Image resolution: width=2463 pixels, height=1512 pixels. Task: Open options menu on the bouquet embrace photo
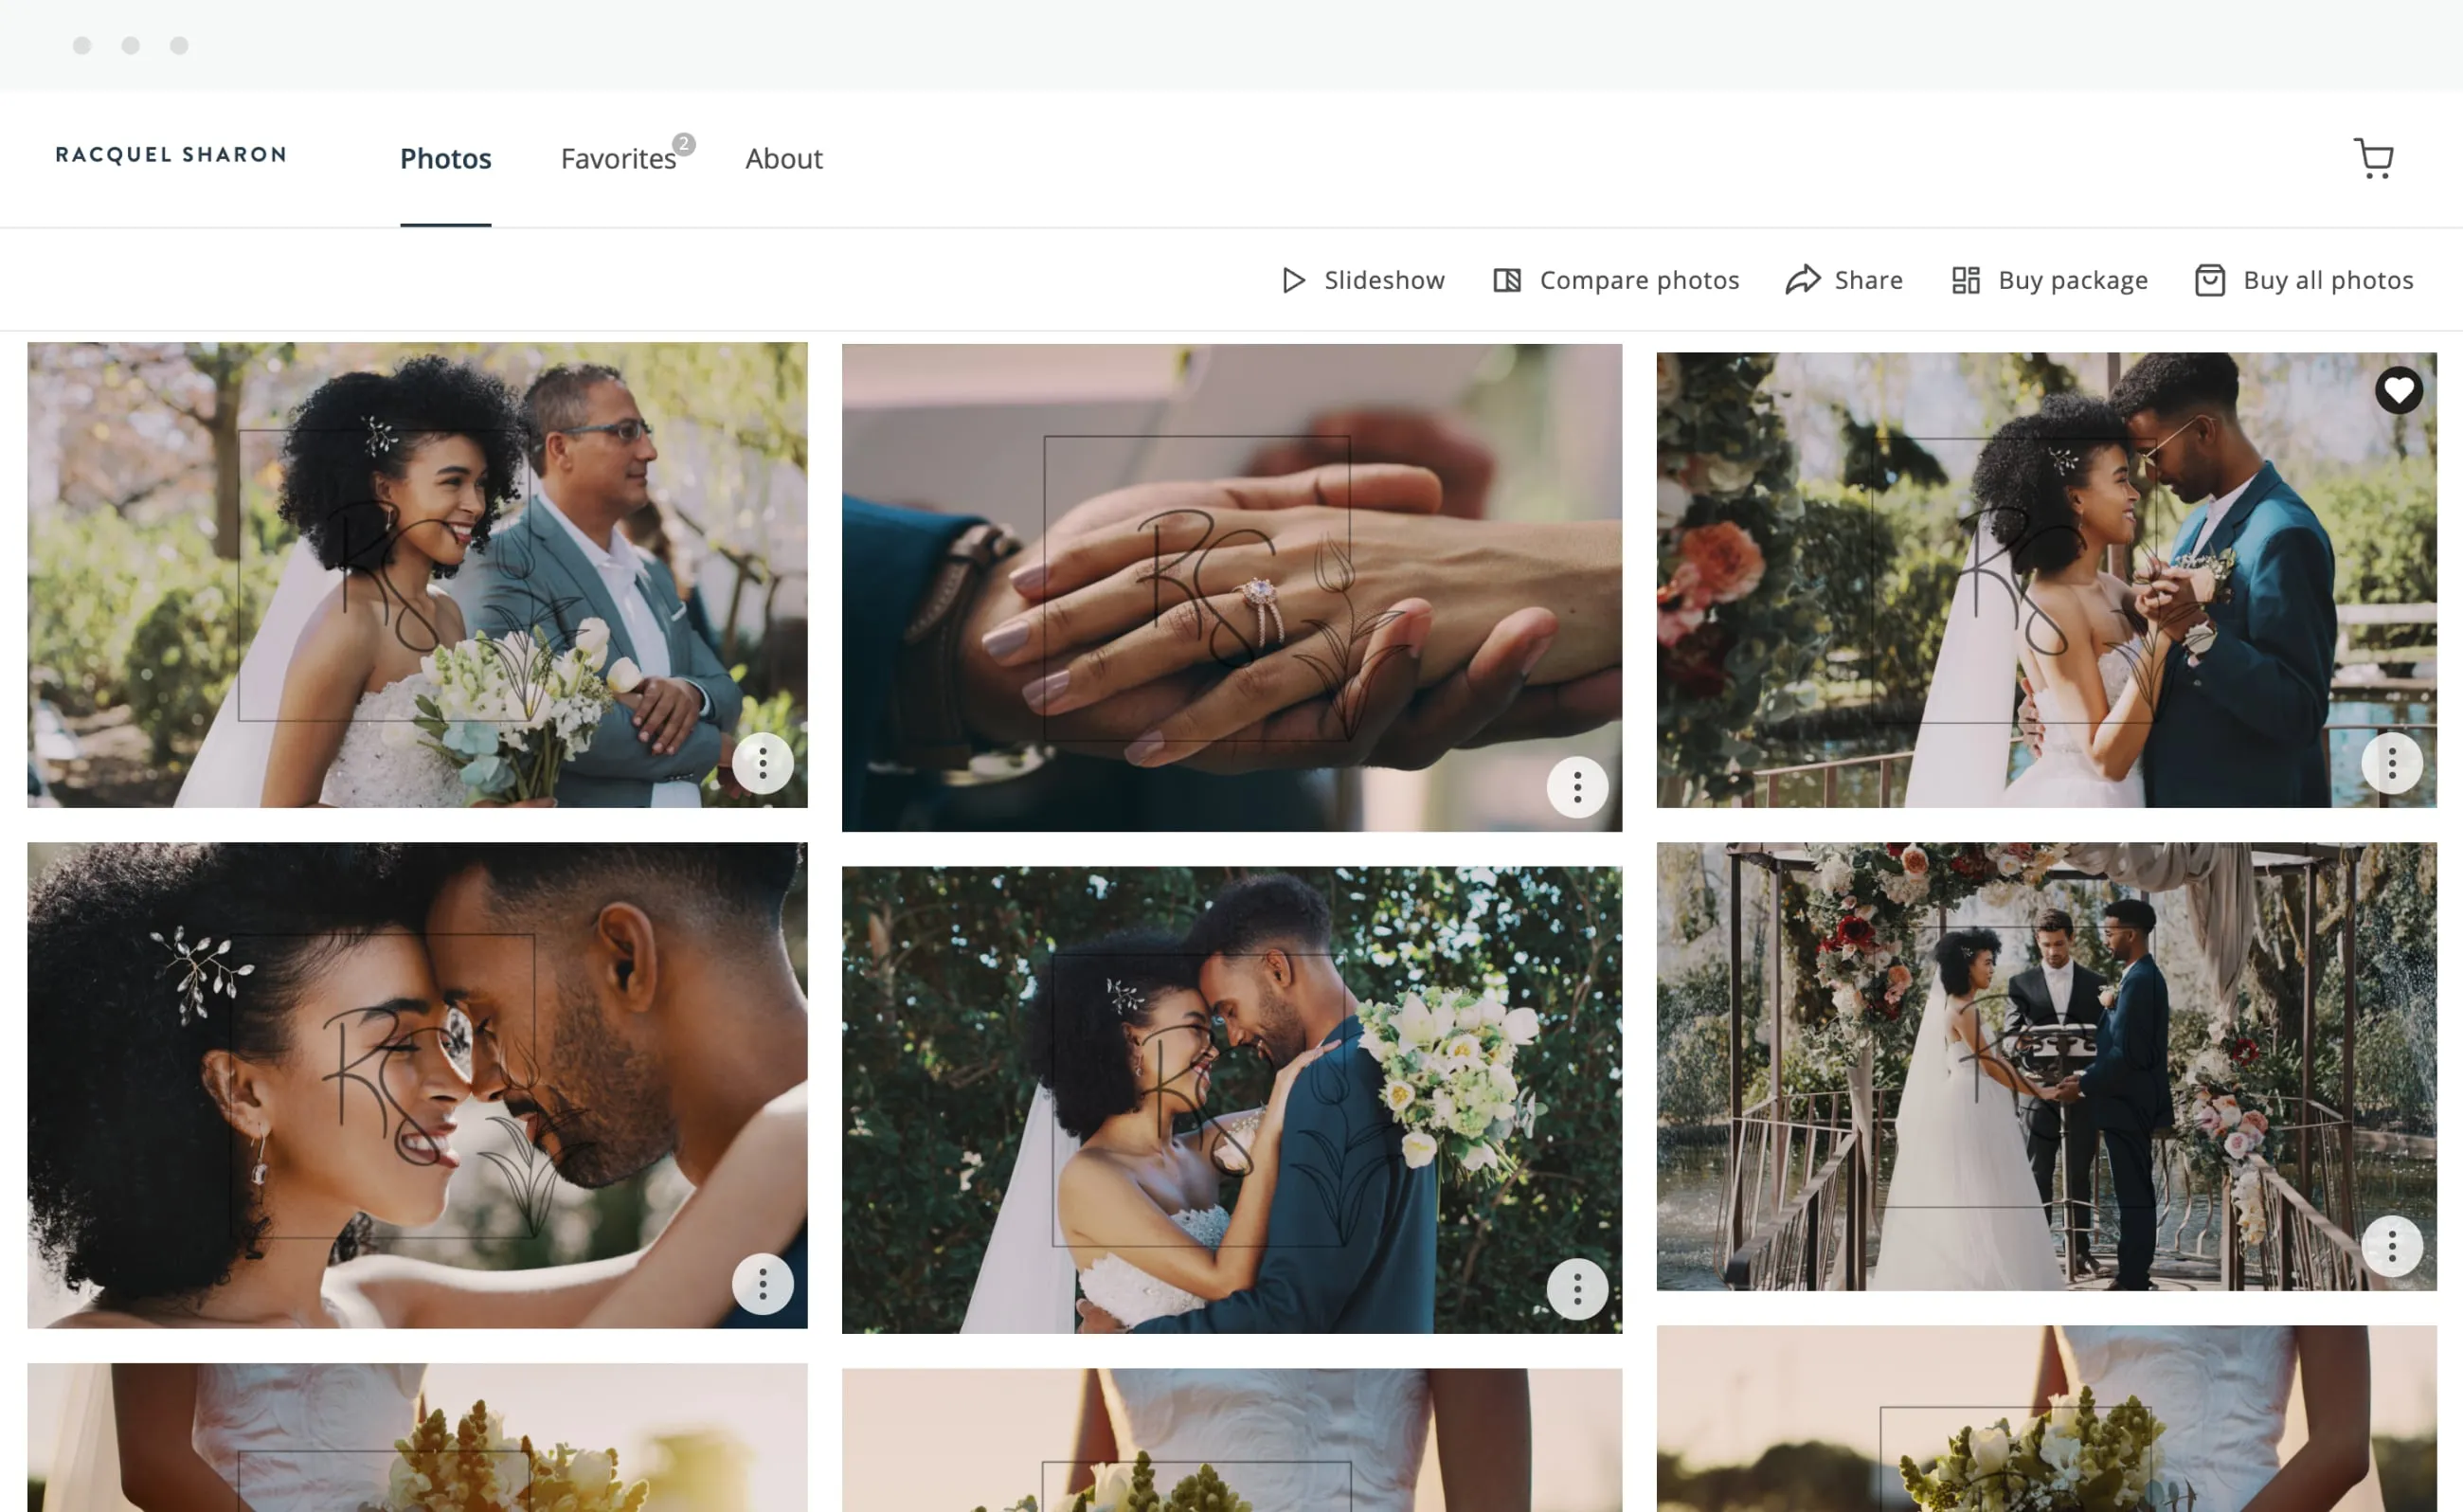[1577, 1288]
